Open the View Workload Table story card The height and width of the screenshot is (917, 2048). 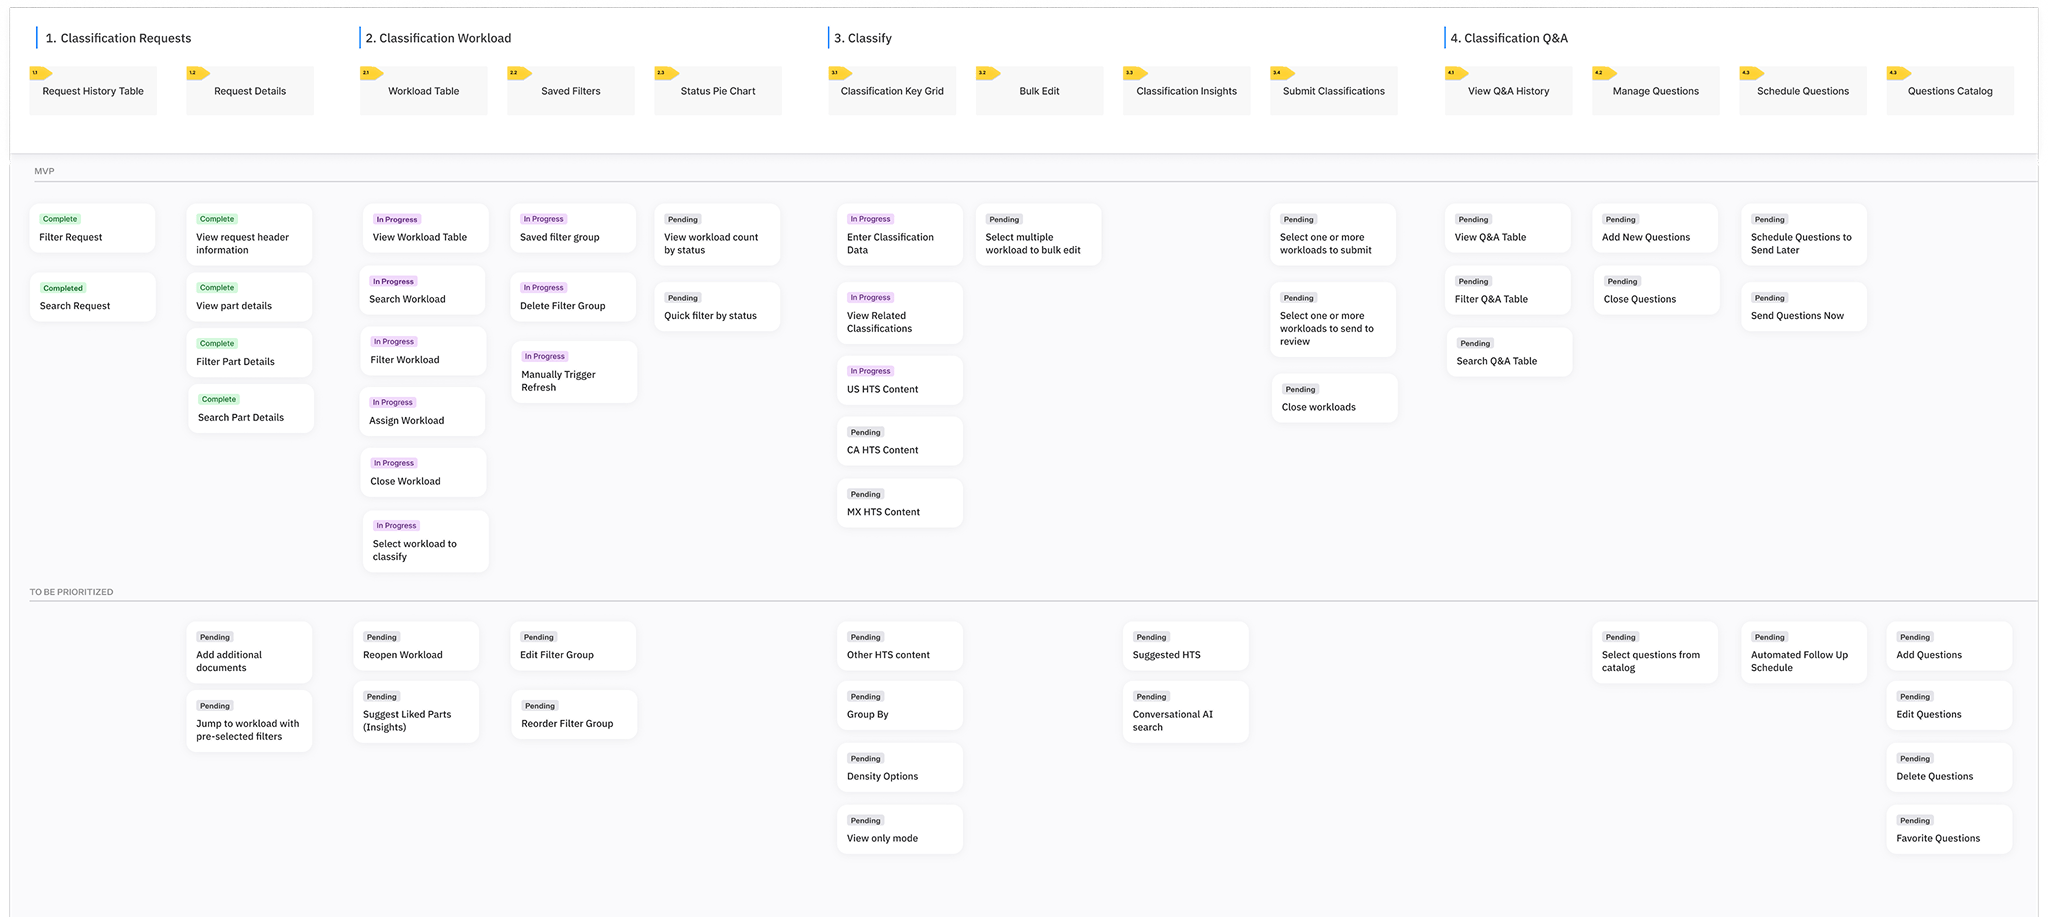pyautogui.click(x=425, y=229)
